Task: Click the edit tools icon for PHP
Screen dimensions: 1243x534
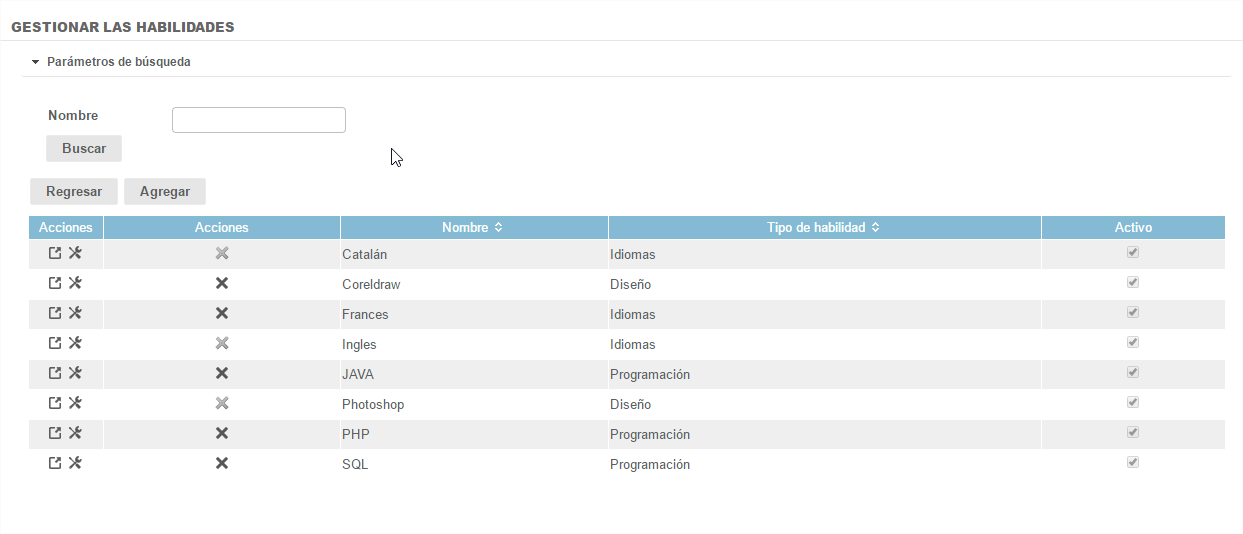Action: (x=75, y=434)
